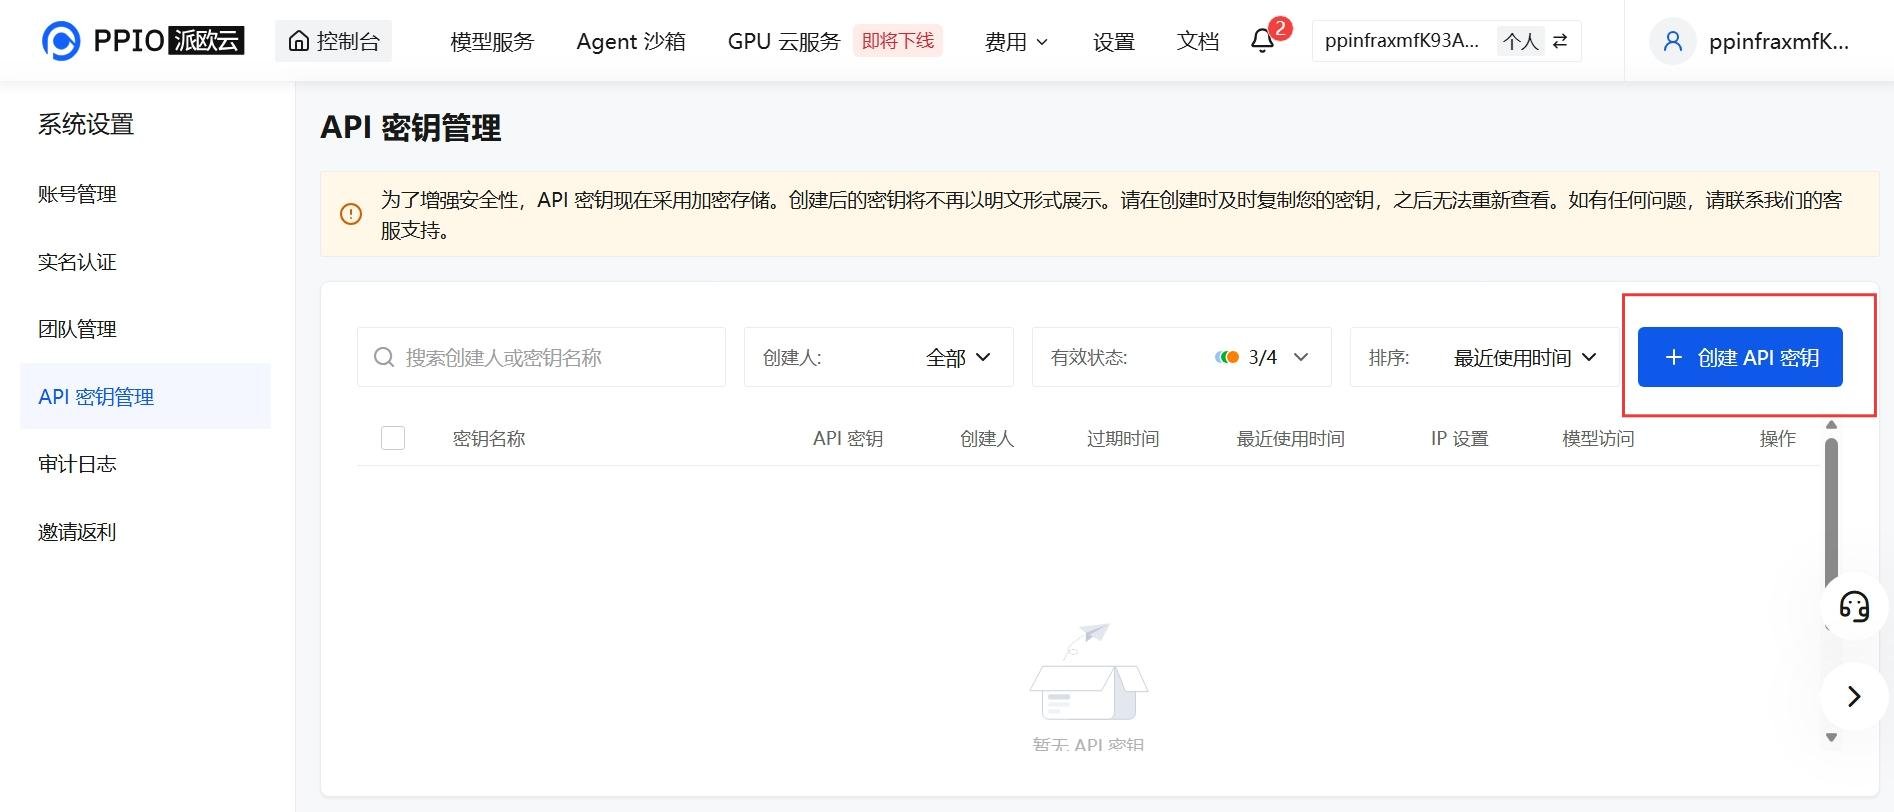Open the 有效状态 status dropdown
Viewport: 1894px width, 812px height.
coord(1182,357)
